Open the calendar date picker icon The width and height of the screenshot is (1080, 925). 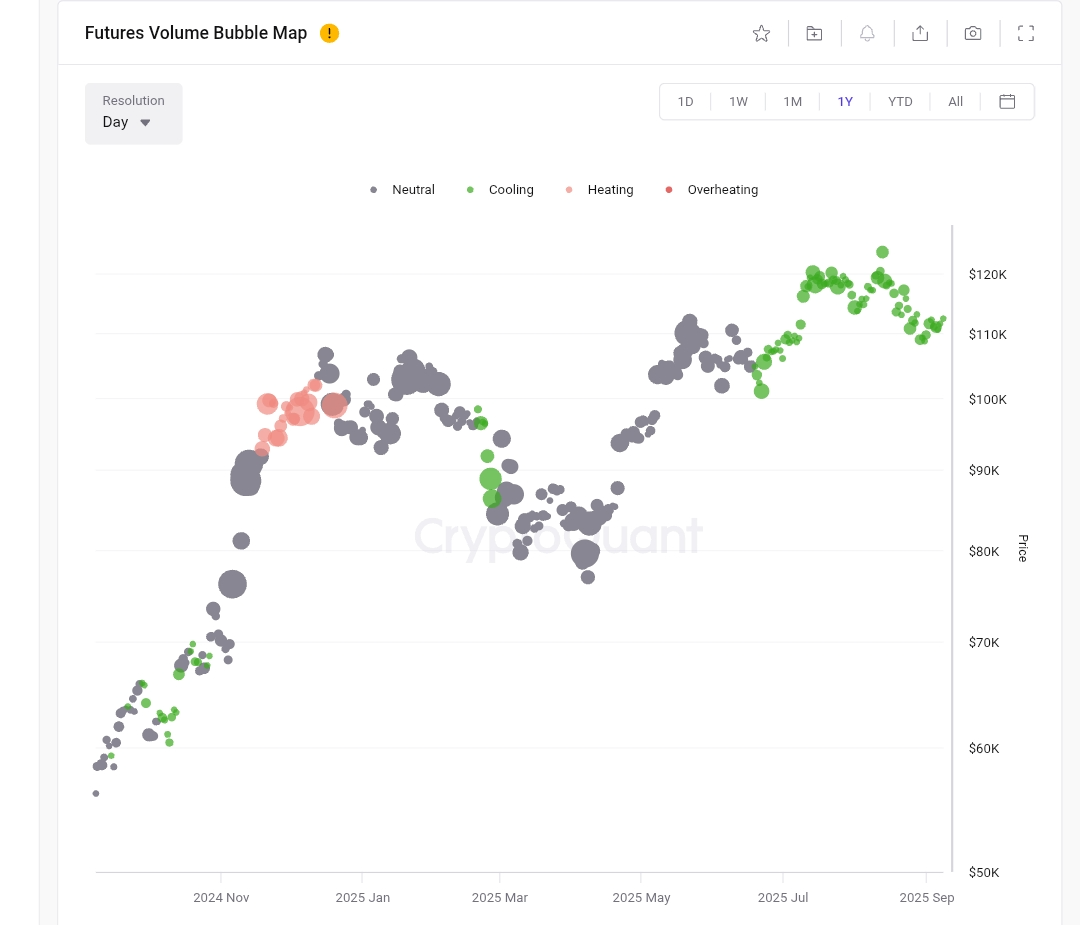[x=1007, y=101]
